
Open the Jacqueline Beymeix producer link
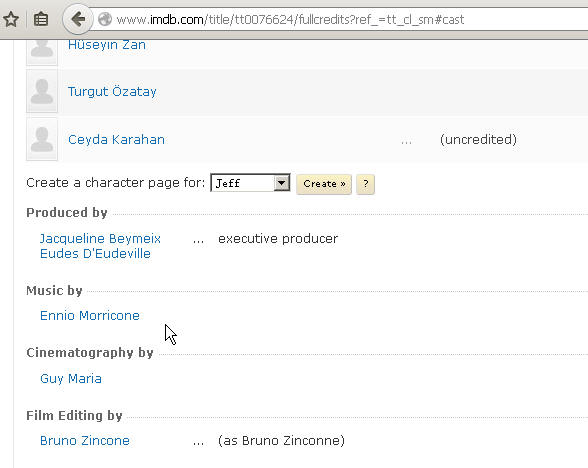[x=100, y=238]
